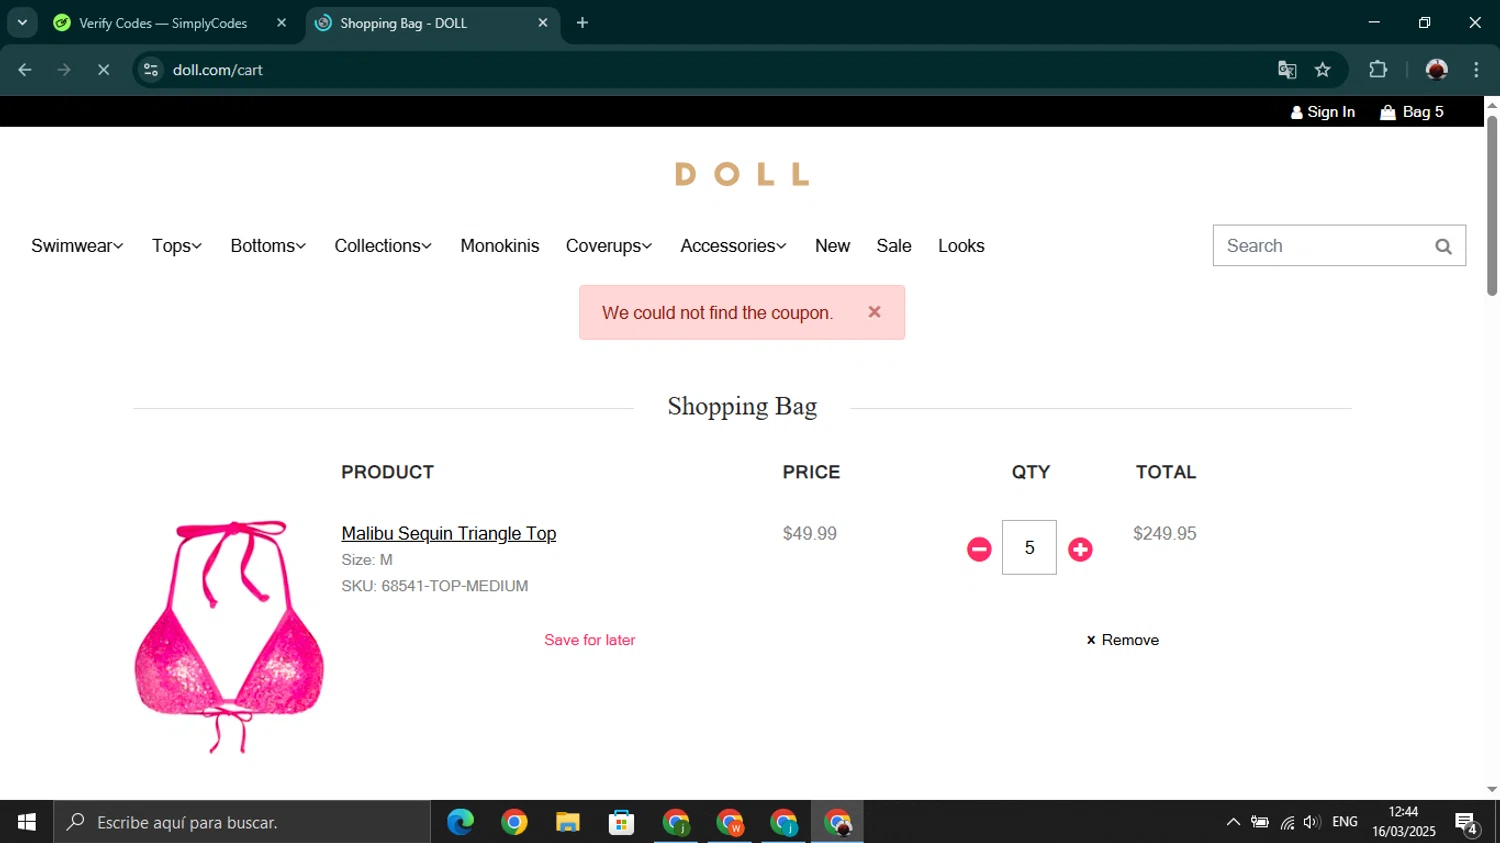Expand the Swimwear menu

coord(77,246)
